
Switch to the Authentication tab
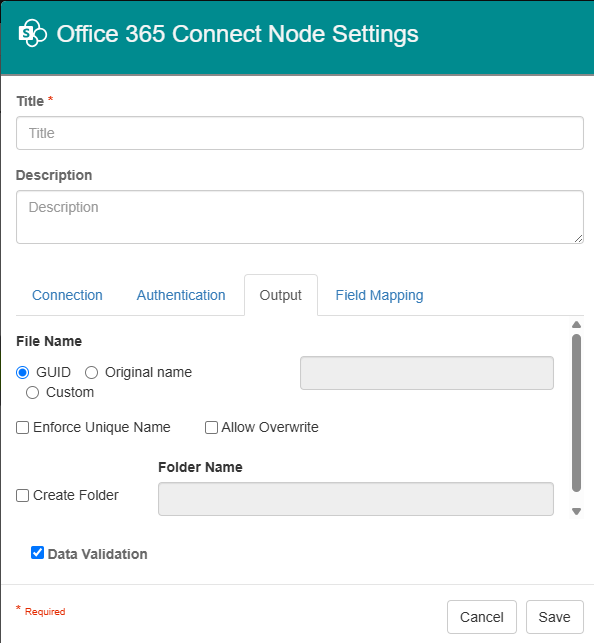coord(181,295)
